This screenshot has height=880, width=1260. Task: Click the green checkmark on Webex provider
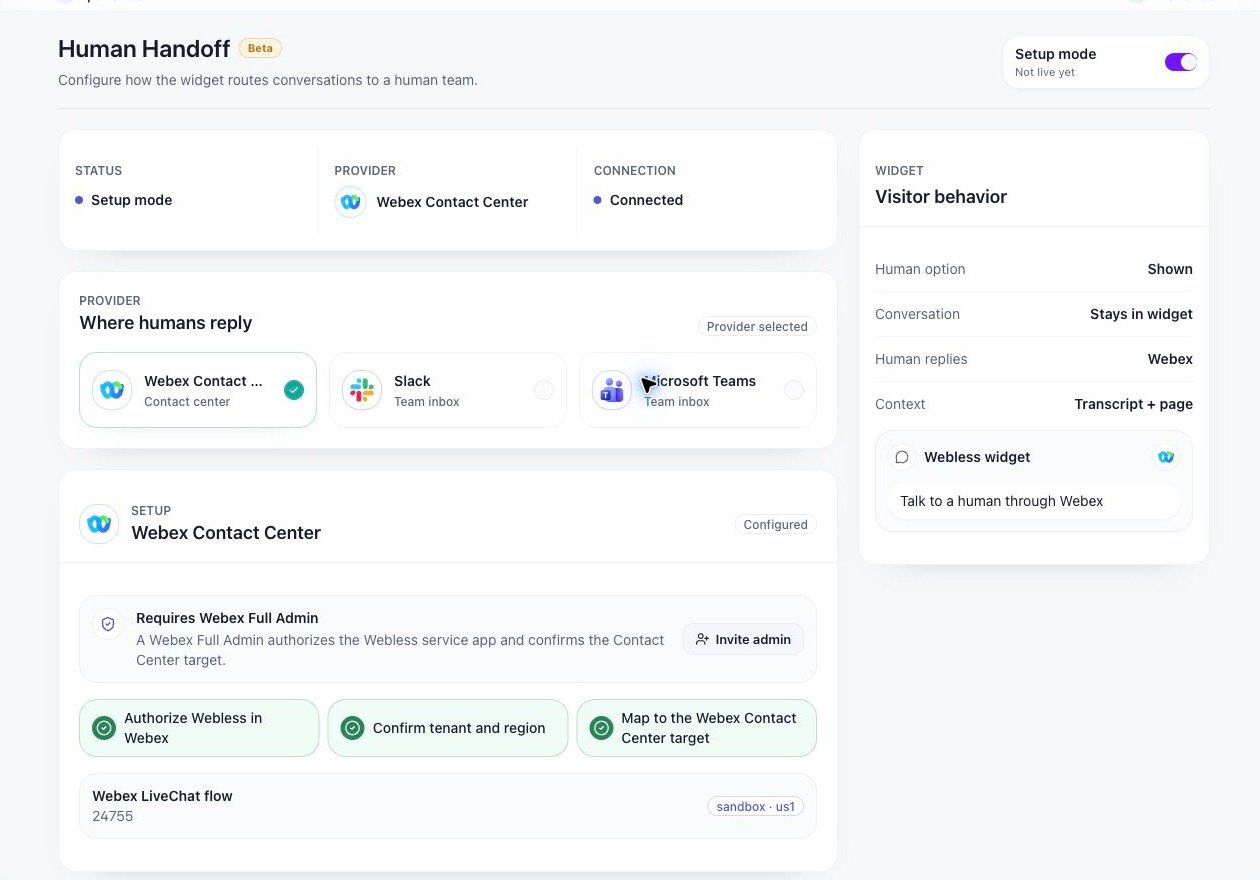[294, 390]
